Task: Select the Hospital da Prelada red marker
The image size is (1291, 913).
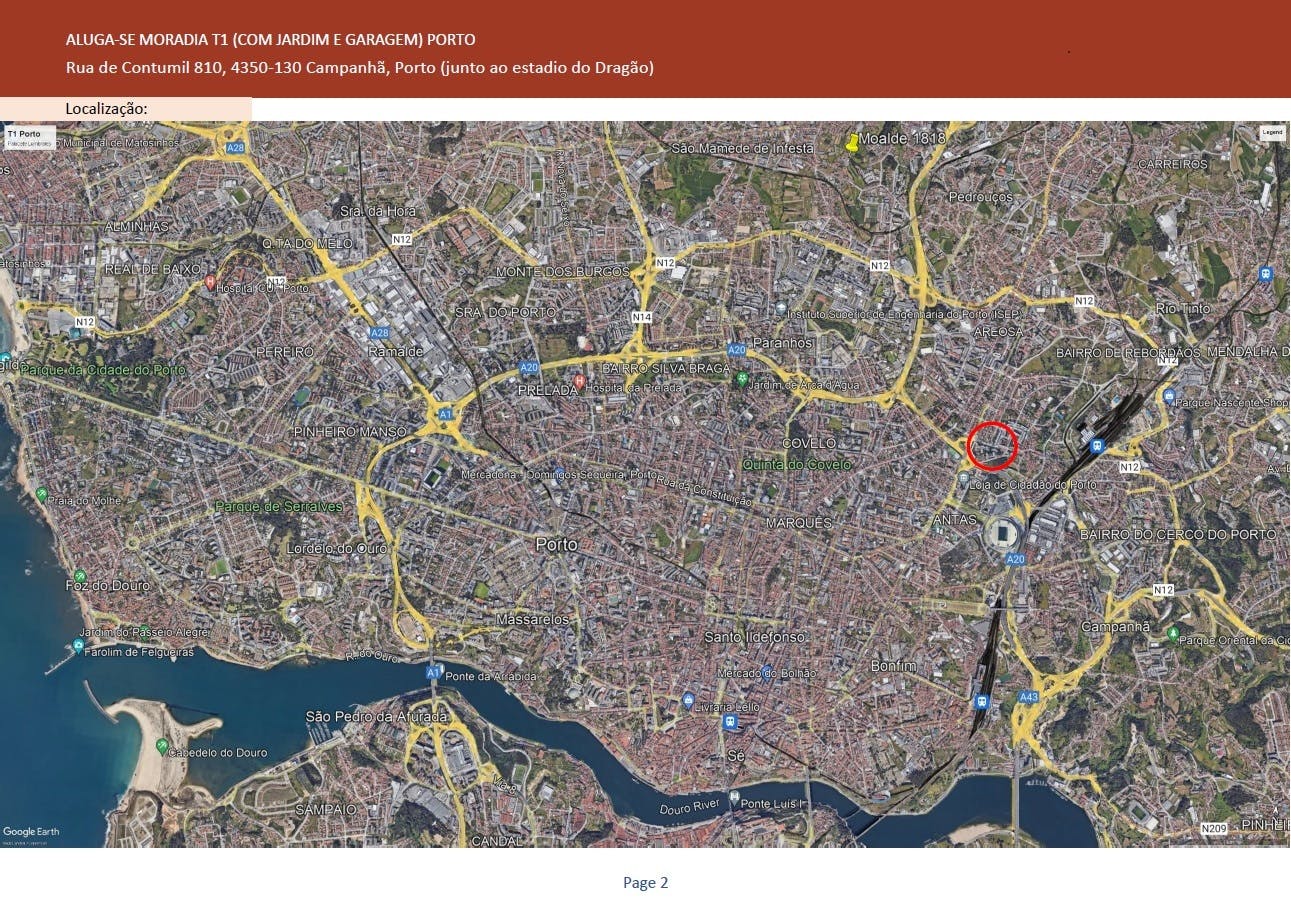Action: coord(578,383)
